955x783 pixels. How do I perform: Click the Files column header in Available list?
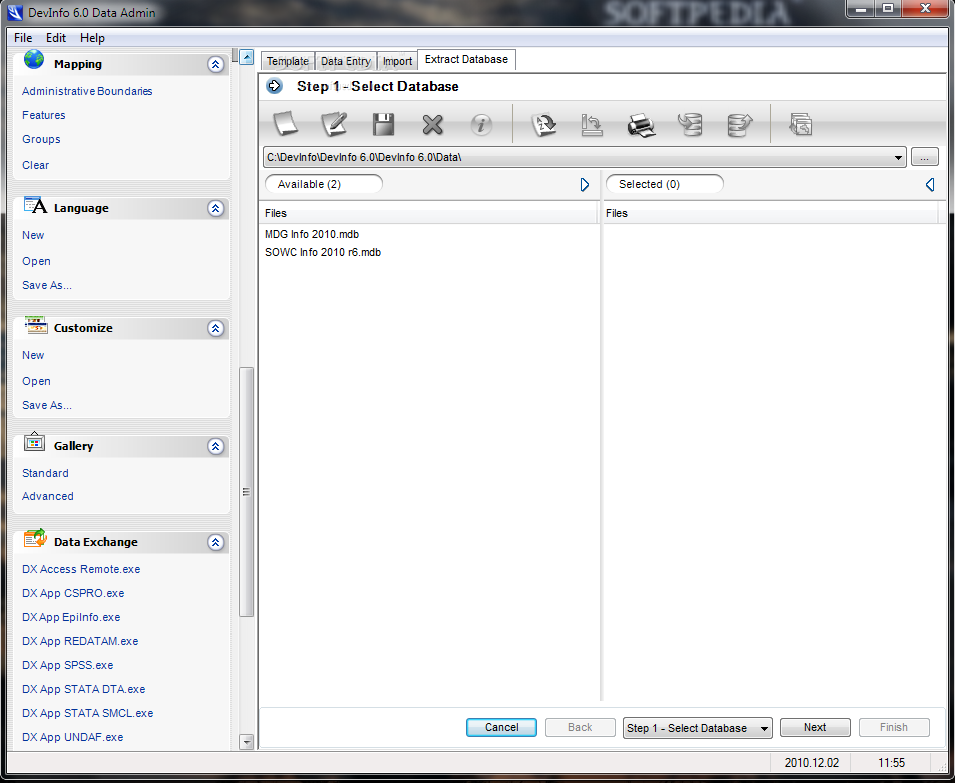coord(429,213)
